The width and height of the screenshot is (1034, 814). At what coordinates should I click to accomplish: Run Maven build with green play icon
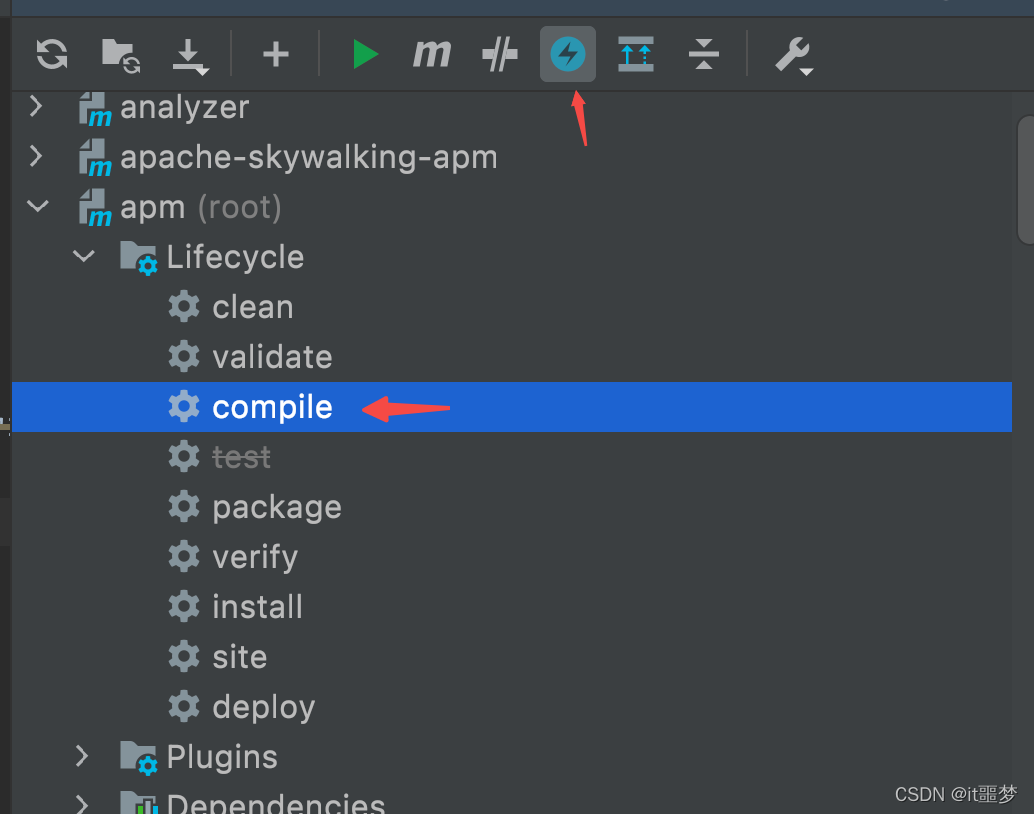click(365, 54)
